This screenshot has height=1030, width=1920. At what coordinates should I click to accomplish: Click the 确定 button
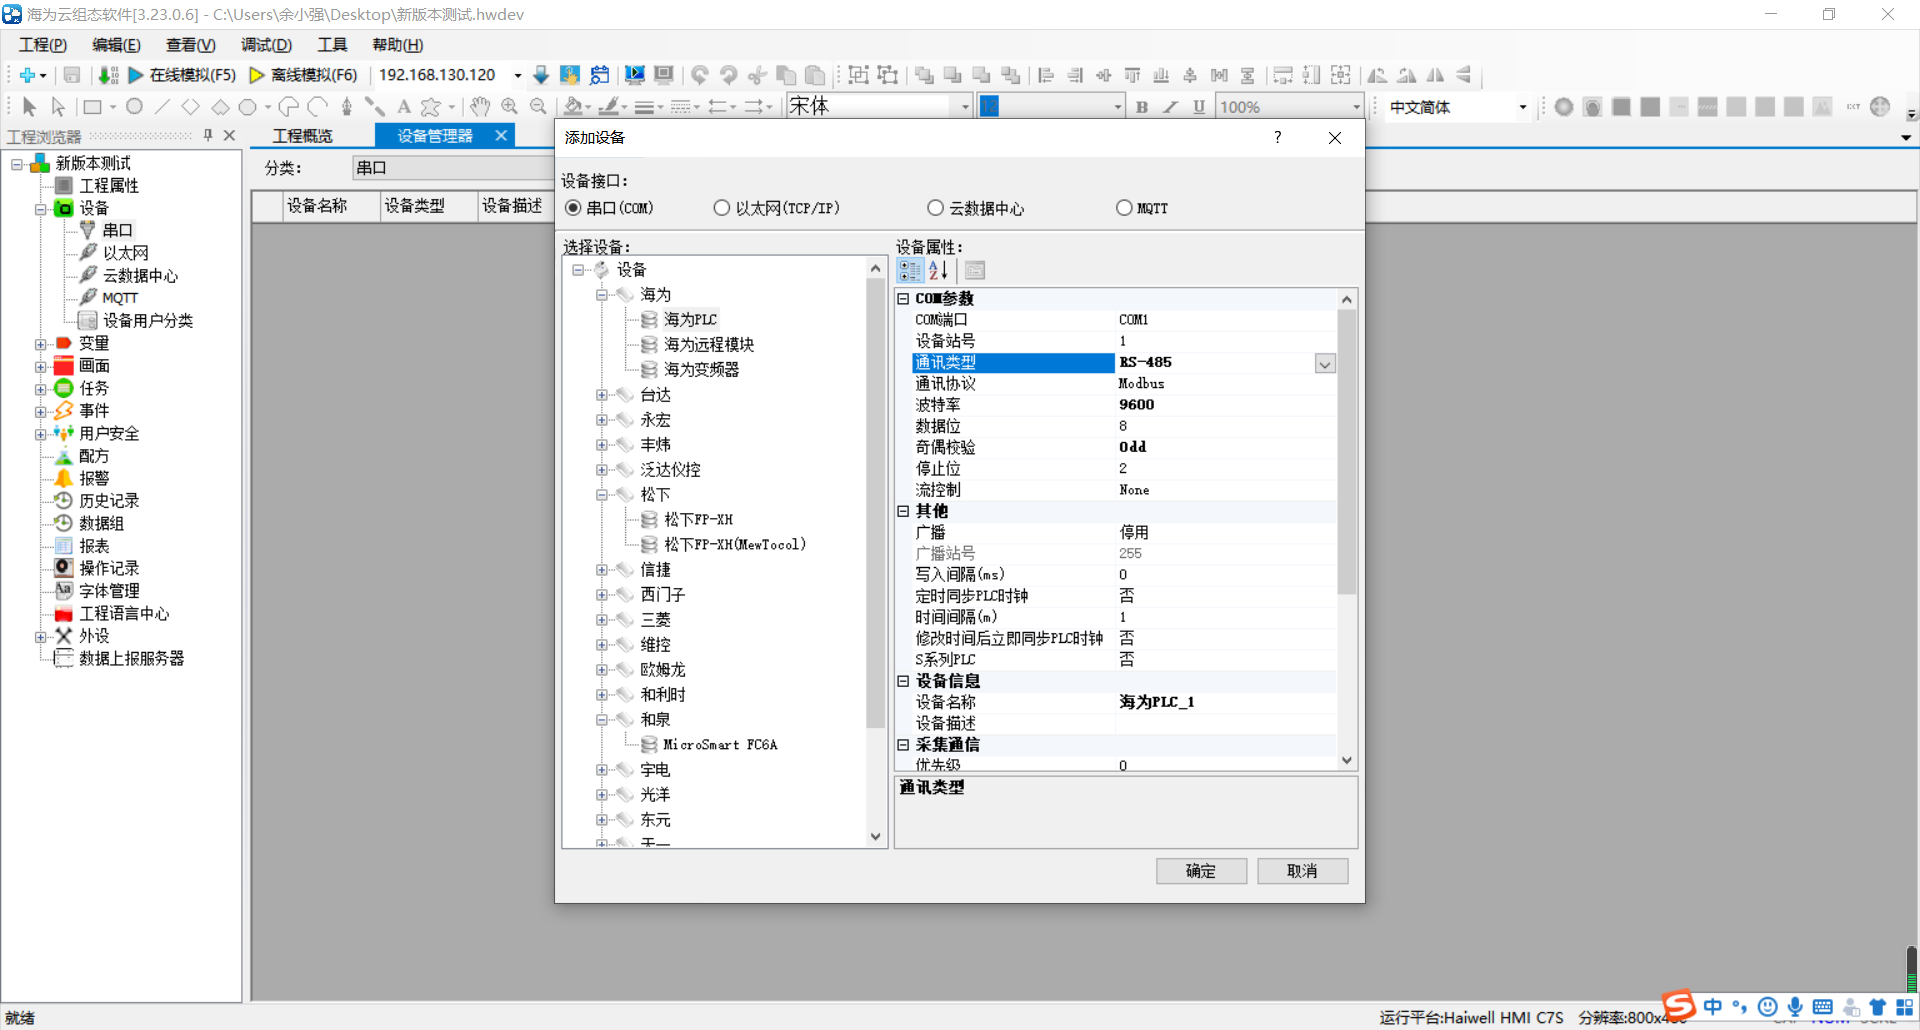(1201, 871)
